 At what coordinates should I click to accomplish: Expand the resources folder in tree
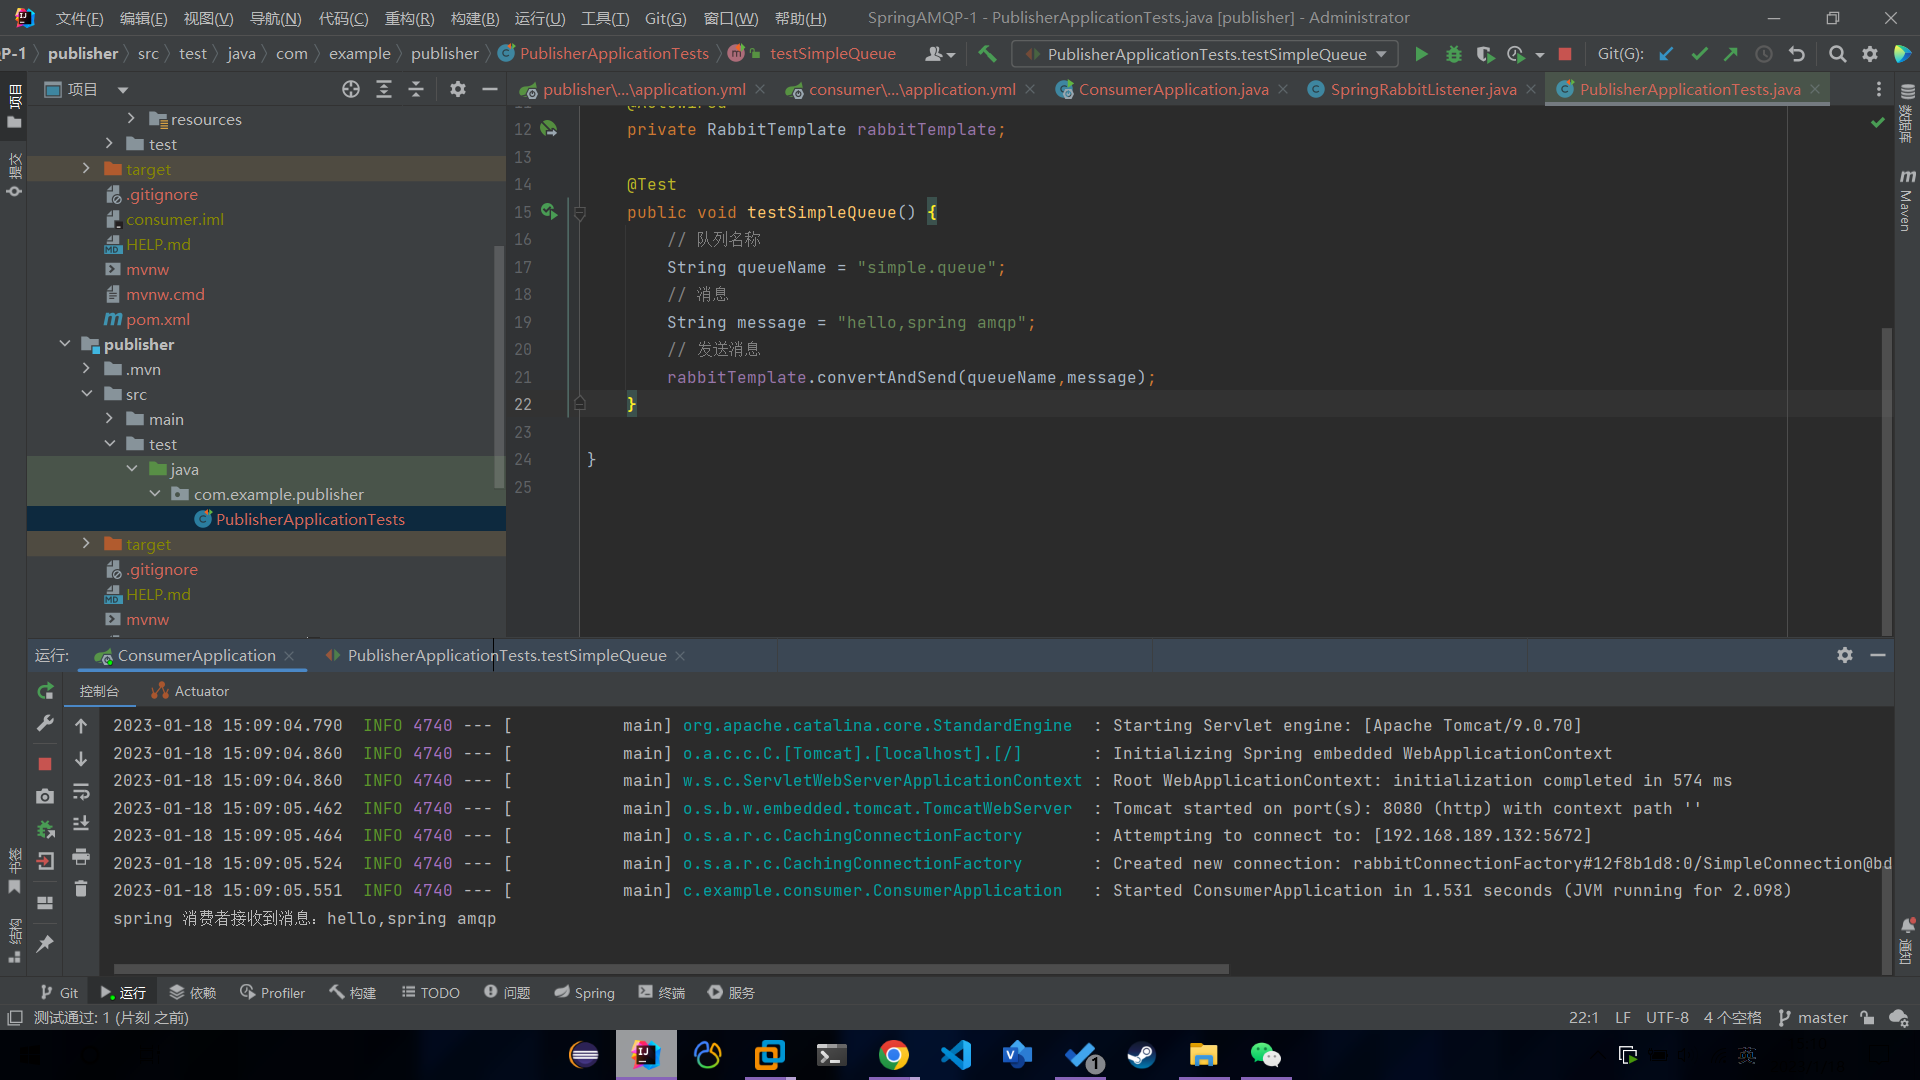click(x=131, y=119)
